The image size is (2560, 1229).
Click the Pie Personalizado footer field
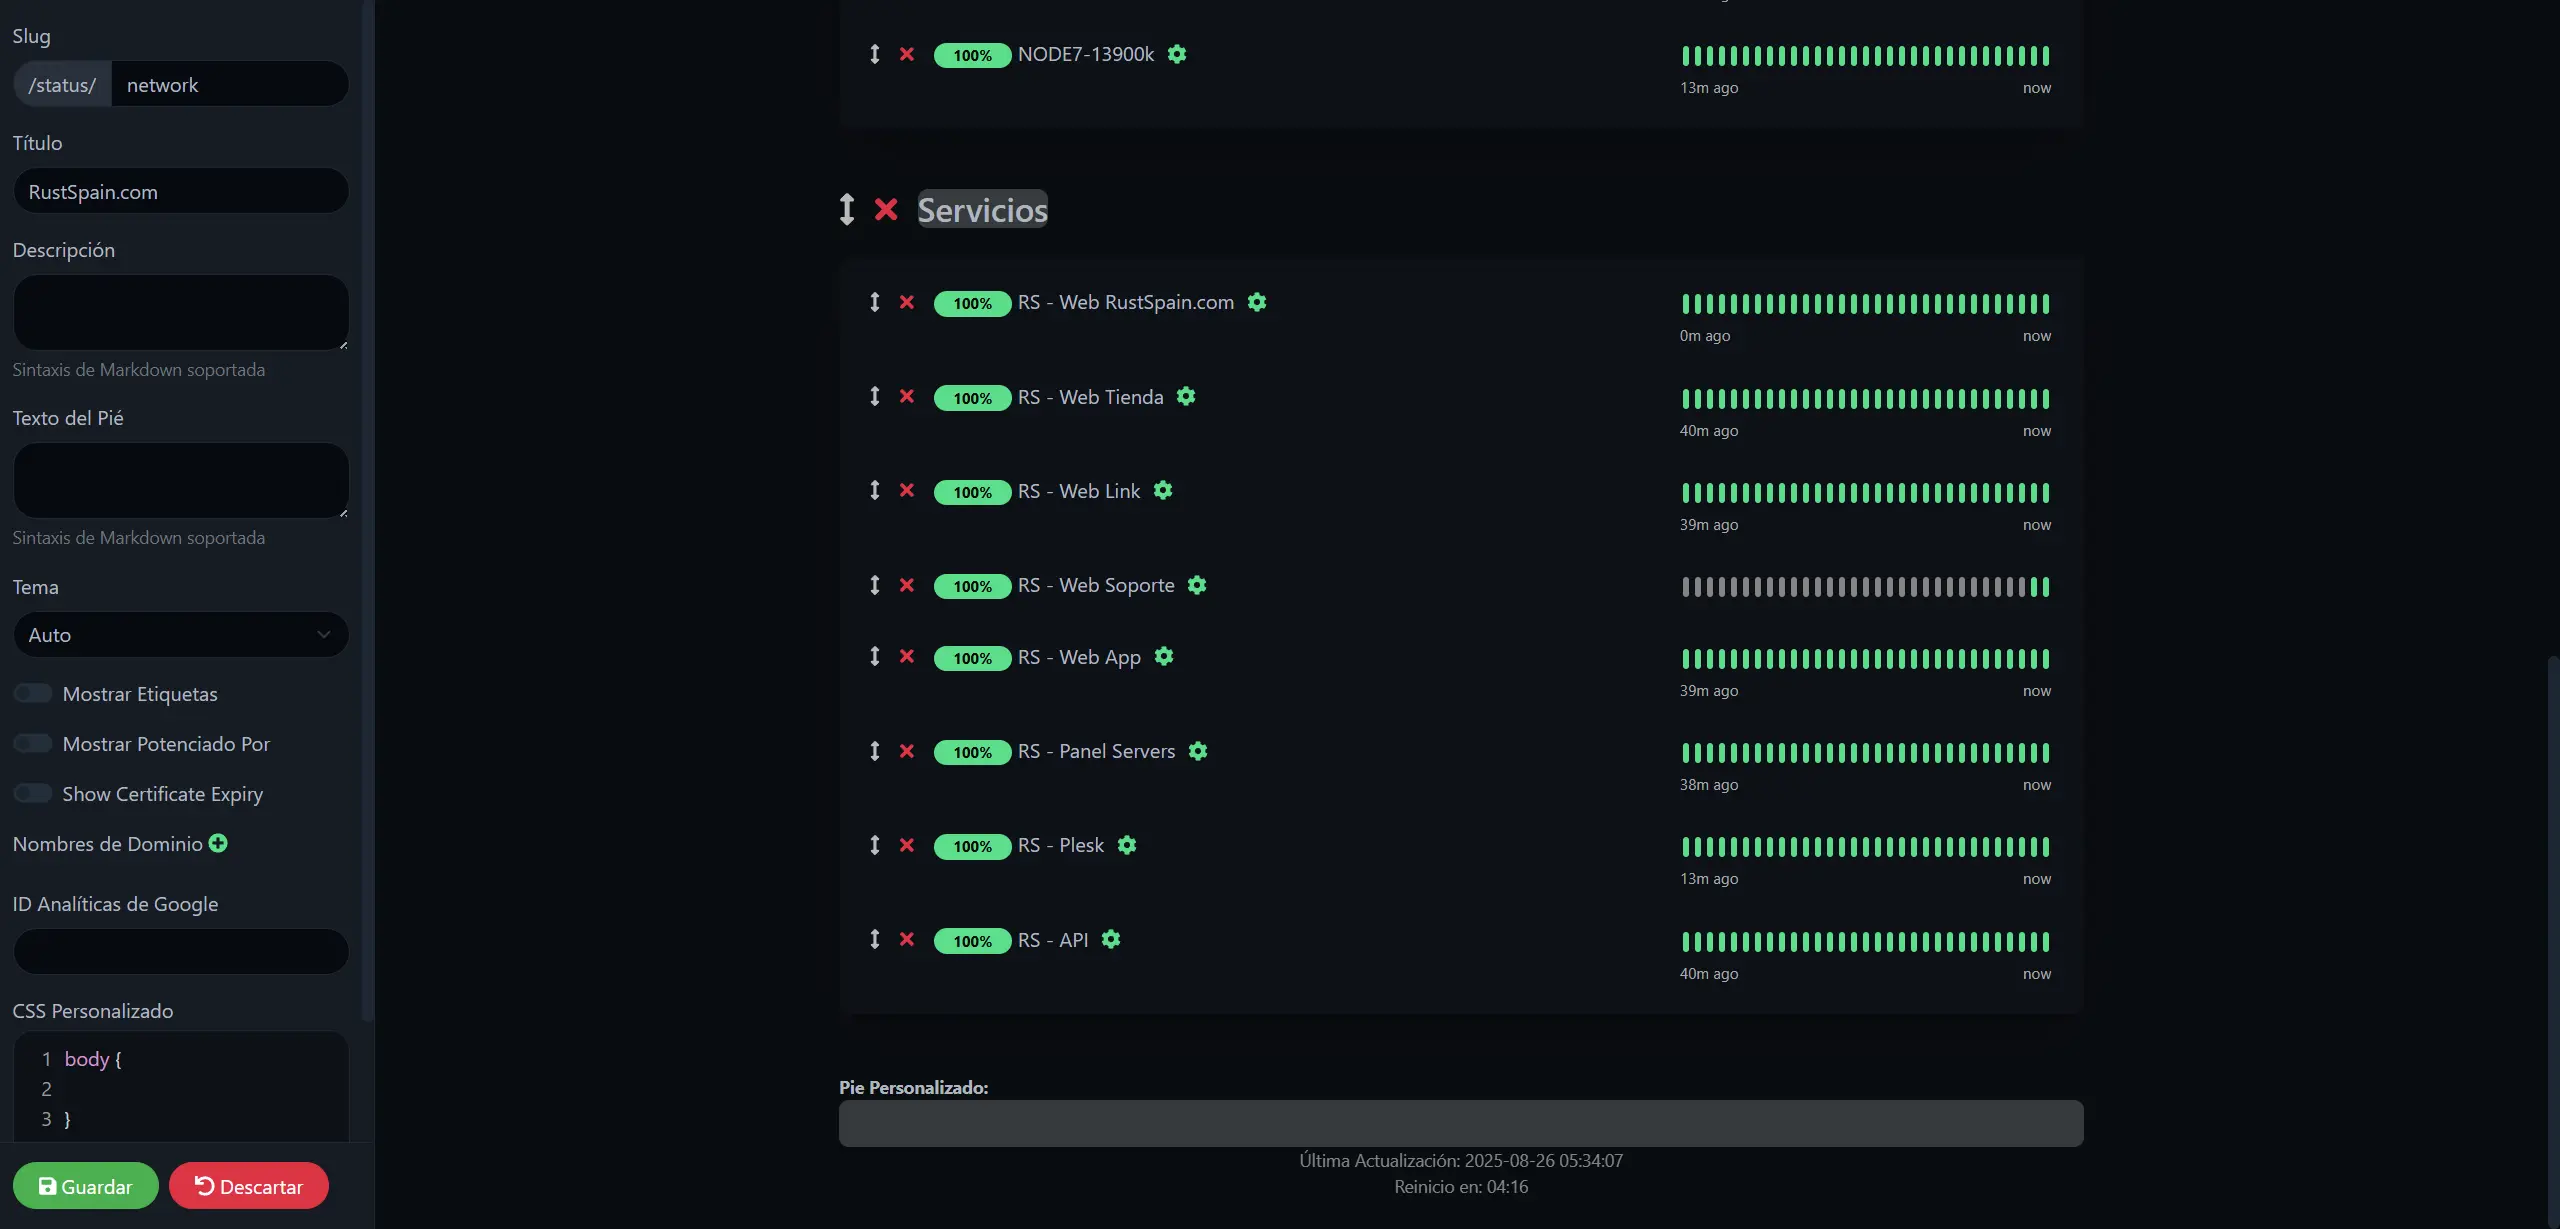click(x=1461, y=1123)
